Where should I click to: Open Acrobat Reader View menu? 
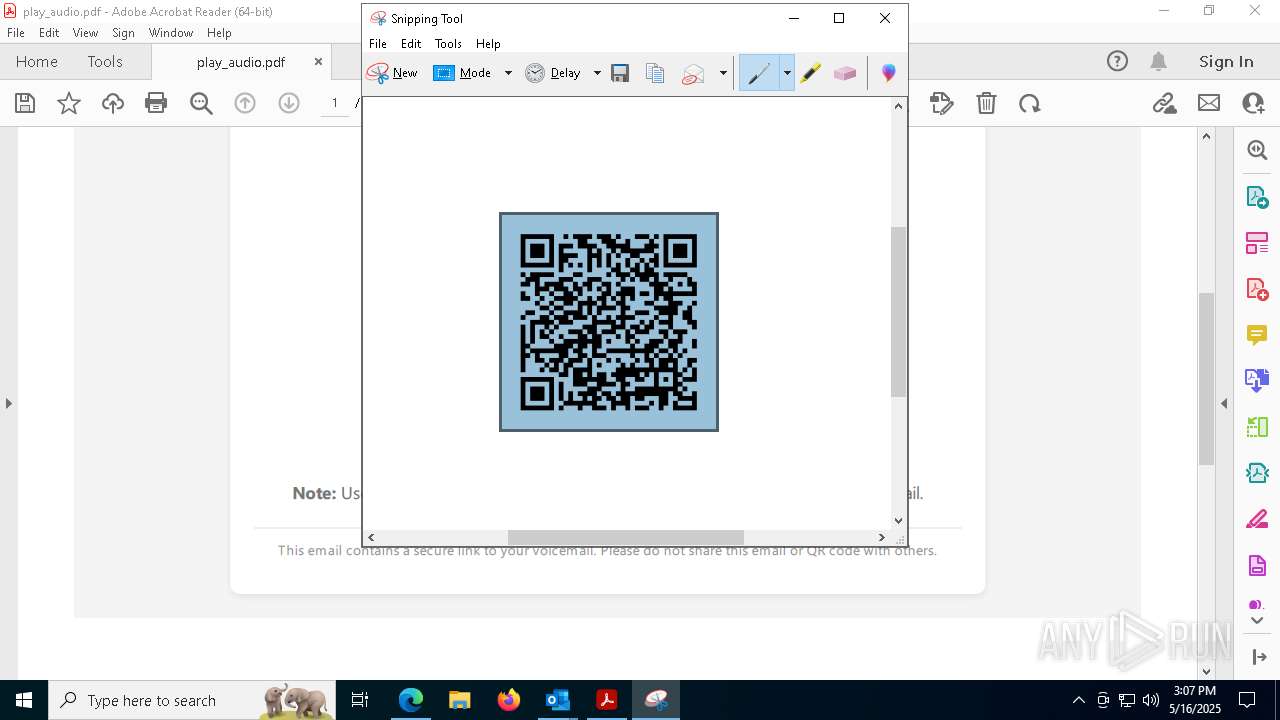85,33
